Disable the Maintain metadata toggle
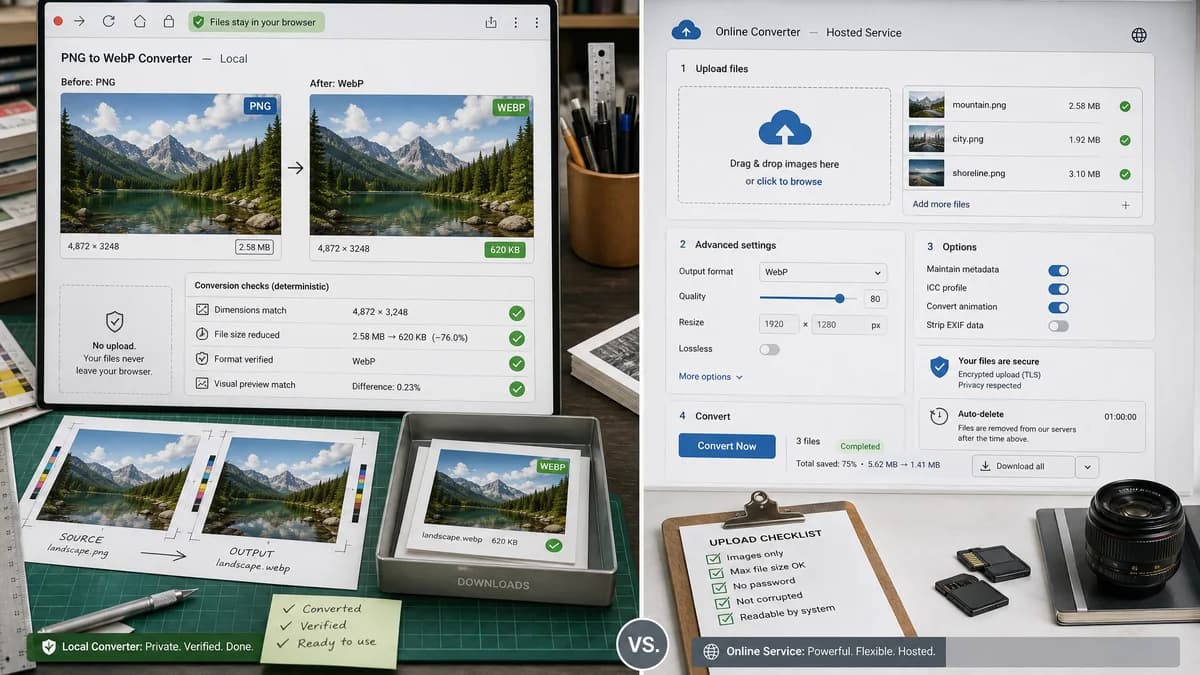The width and height of the screenshot is (1200, 675). (1058, 270)
